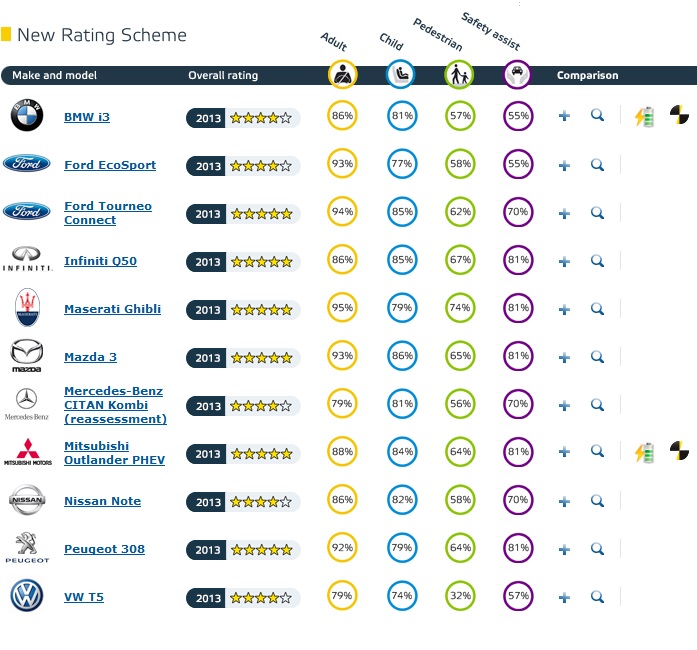Click Nissan Note 2013 star rating badge
This screenshot has width=697, height=650.
(243, 502)
